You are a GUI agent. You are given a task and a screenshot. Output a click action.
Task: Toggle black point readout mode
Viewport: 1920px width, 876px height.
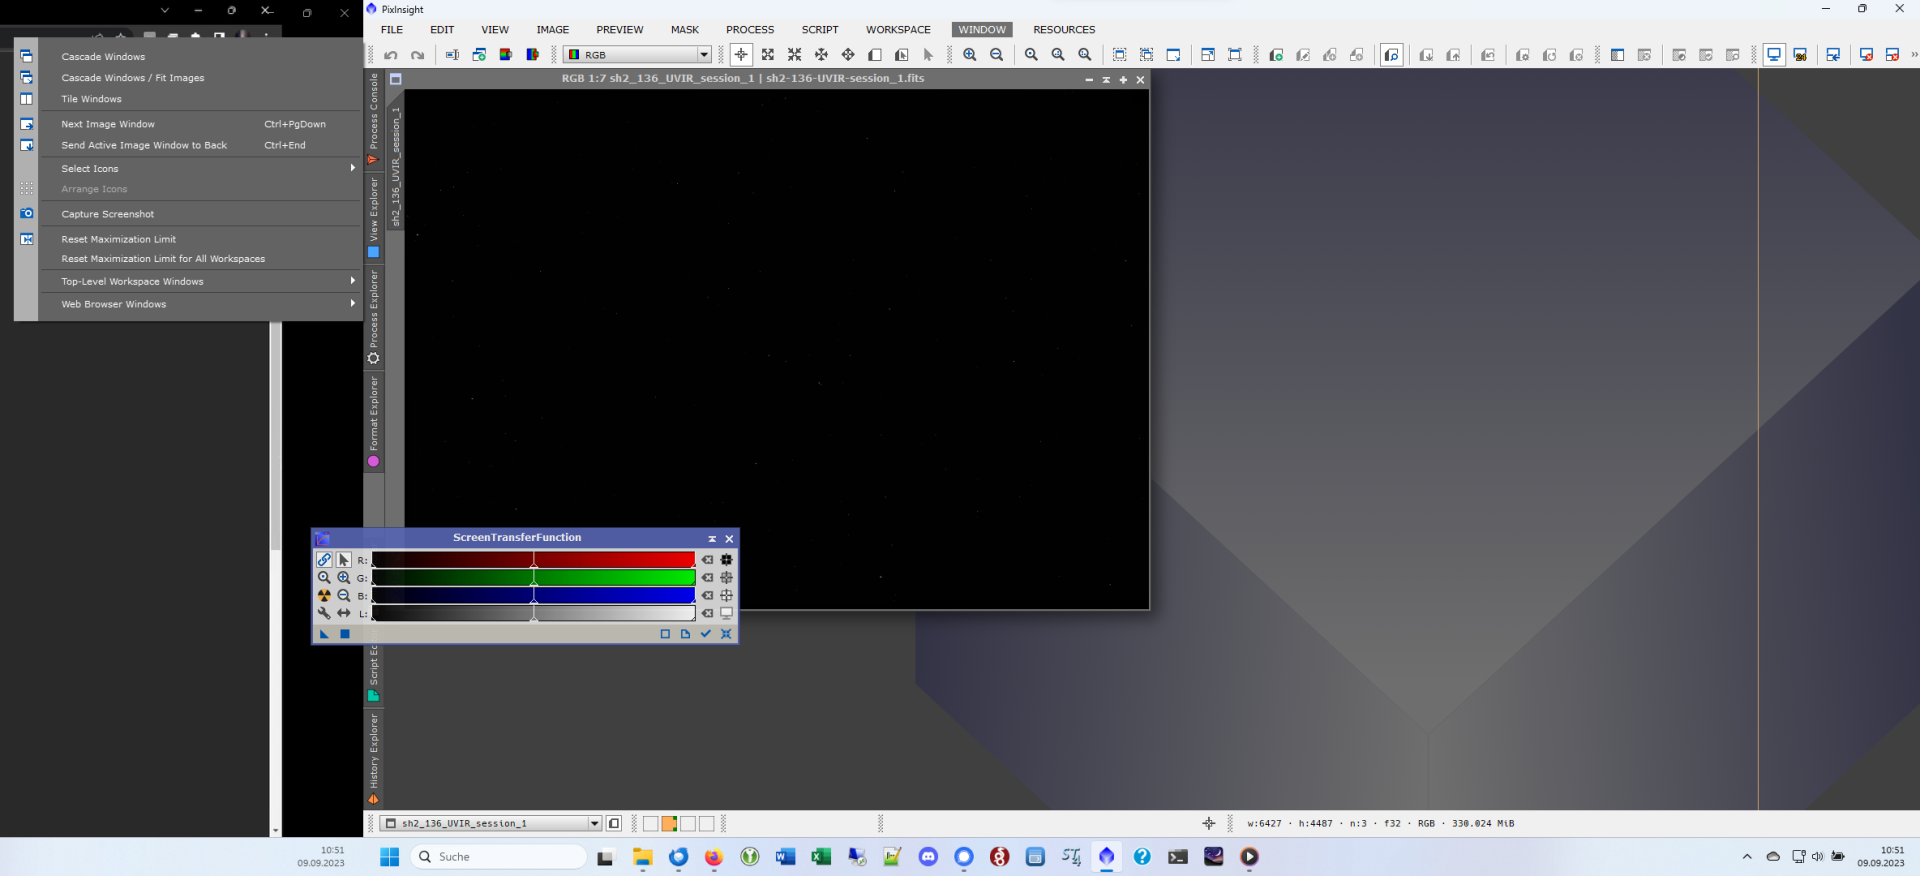tap(727, 560)
